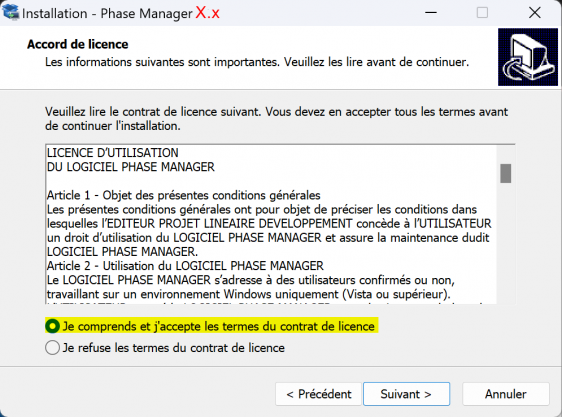The width and height of the screenshot is (562, 417).
Task: Go to next step with Suivant
Action: coord(406,394)
